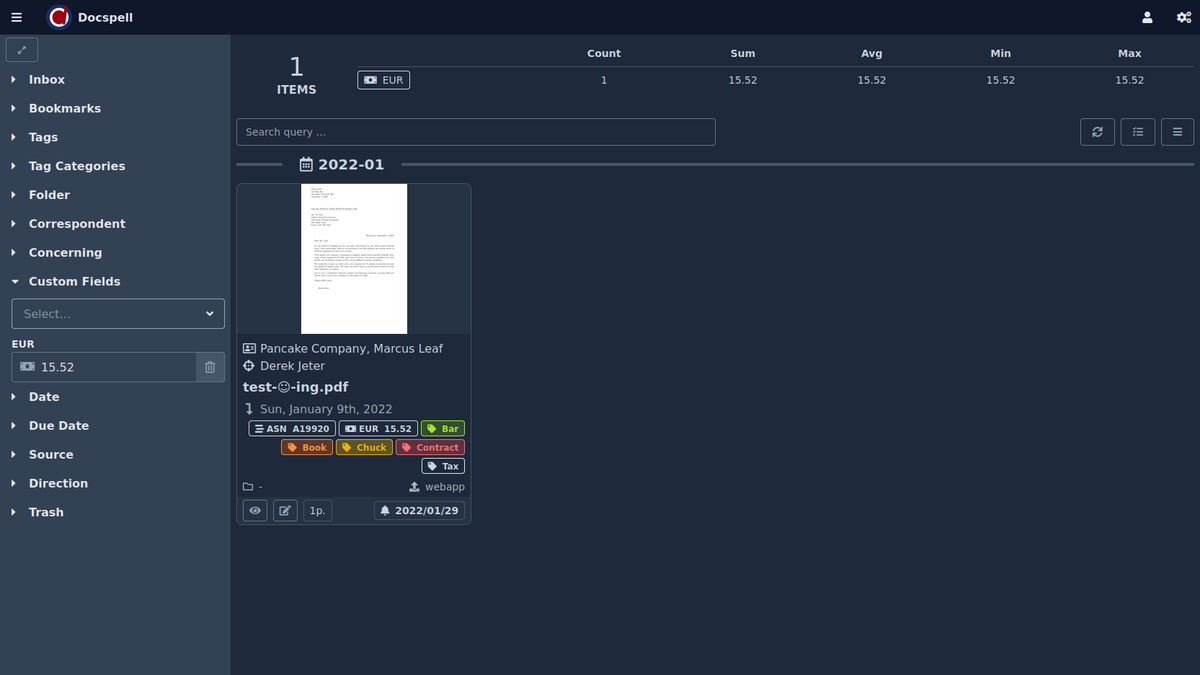The image size is (1200, 675).
Task: Open the custom fields Select dropdown
Action: coord(118,314)
